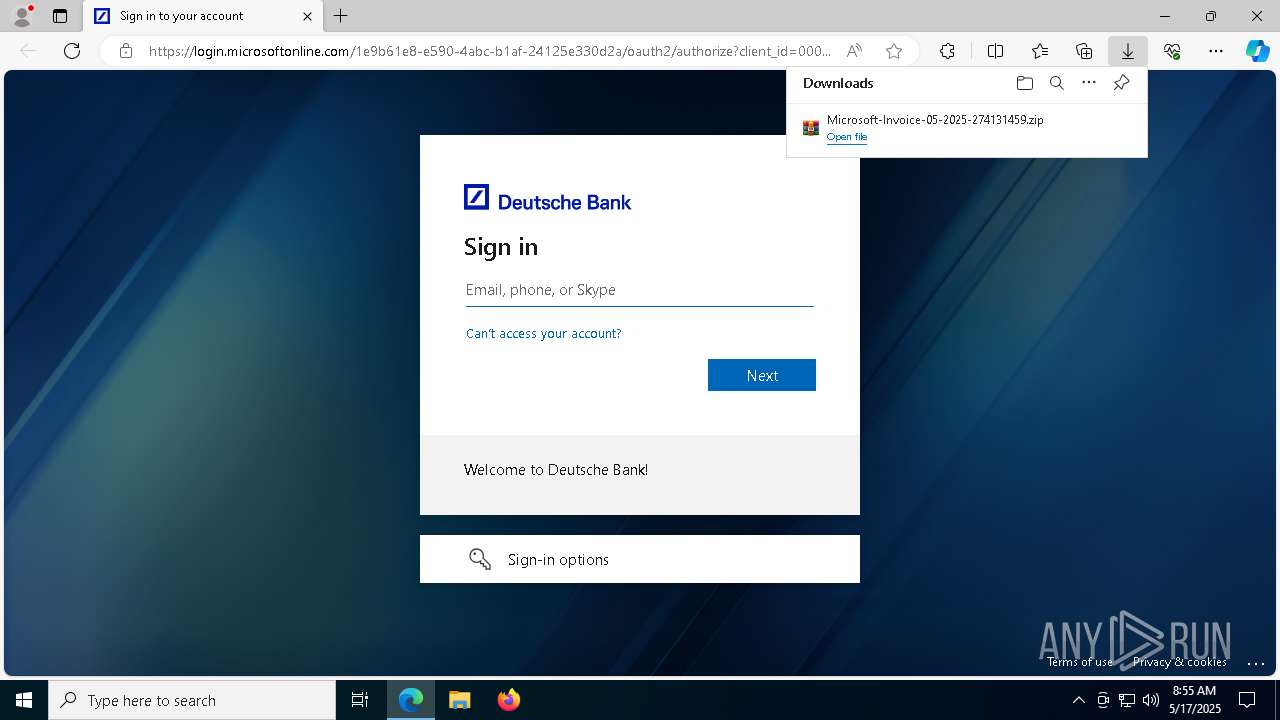Minimize the Edge window
The image size is (1280, 720).
point(1165,16)
